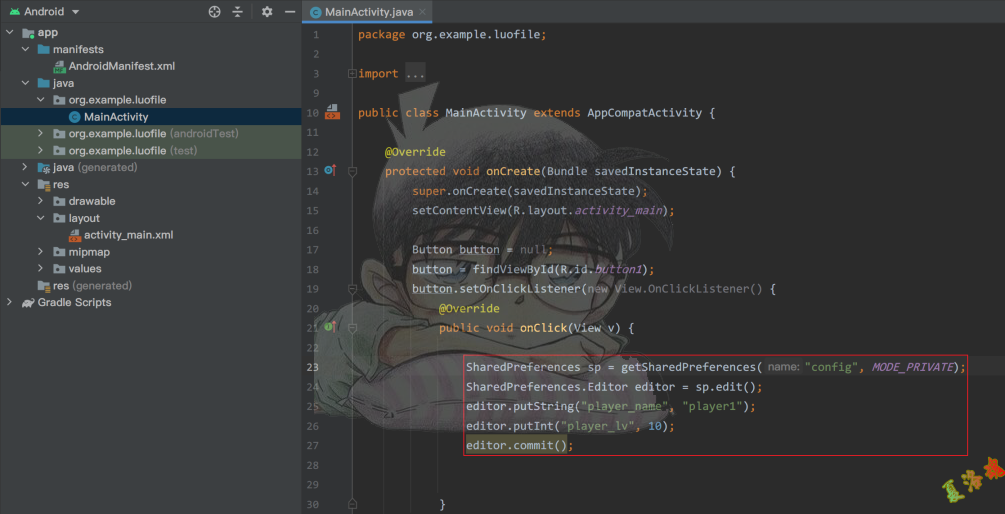The image size is (1005, 514).
Task: Expand the Gradle Scripts node
Action: pos(10,302)
